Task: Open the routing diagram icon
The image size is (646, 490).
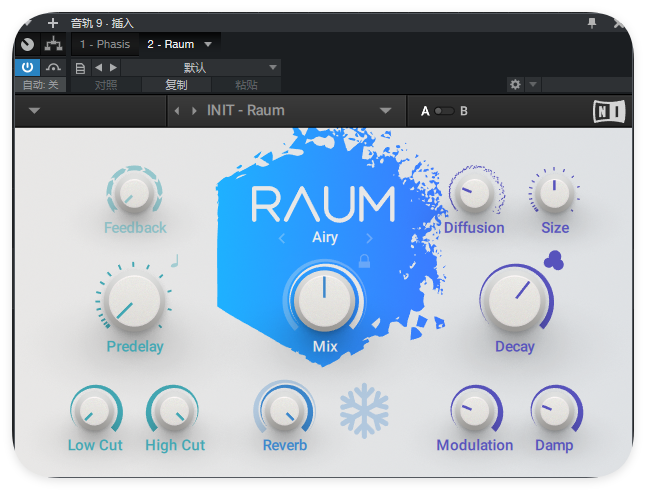Action: click(x=54, y=44)
